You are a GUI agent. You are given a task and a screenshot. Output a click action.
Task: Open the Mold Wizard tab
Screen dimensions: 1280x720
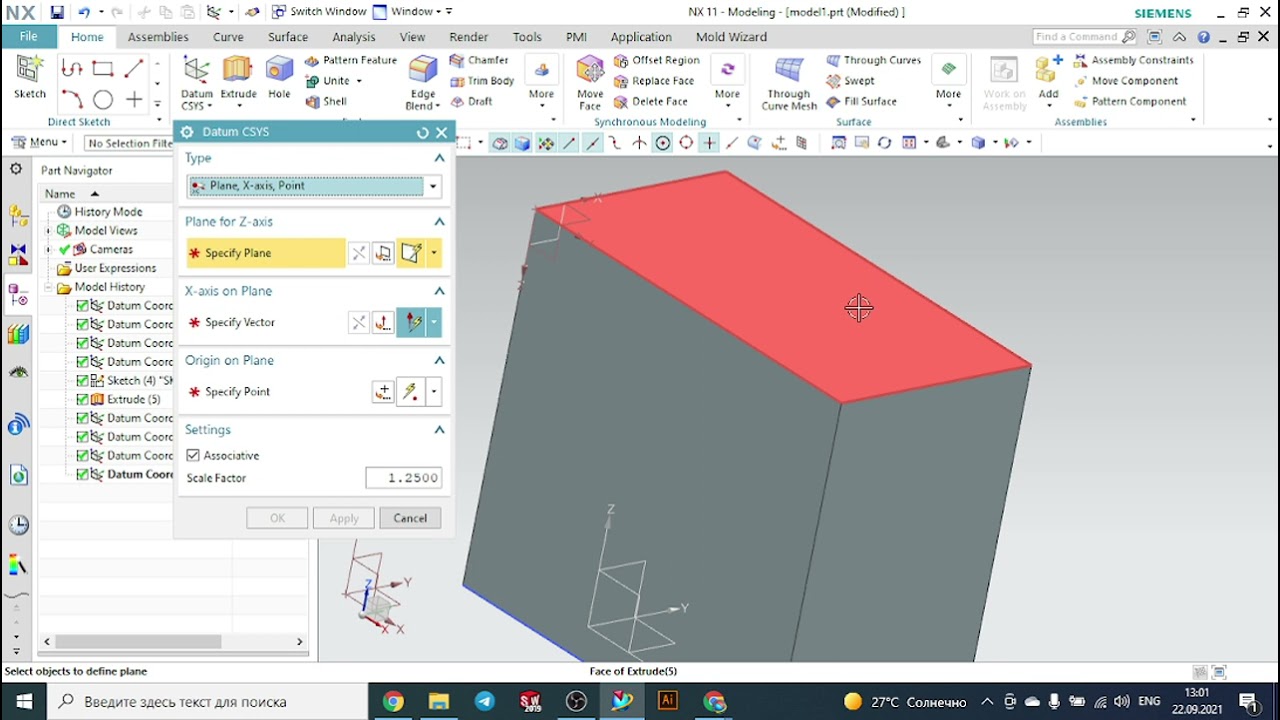731,36
